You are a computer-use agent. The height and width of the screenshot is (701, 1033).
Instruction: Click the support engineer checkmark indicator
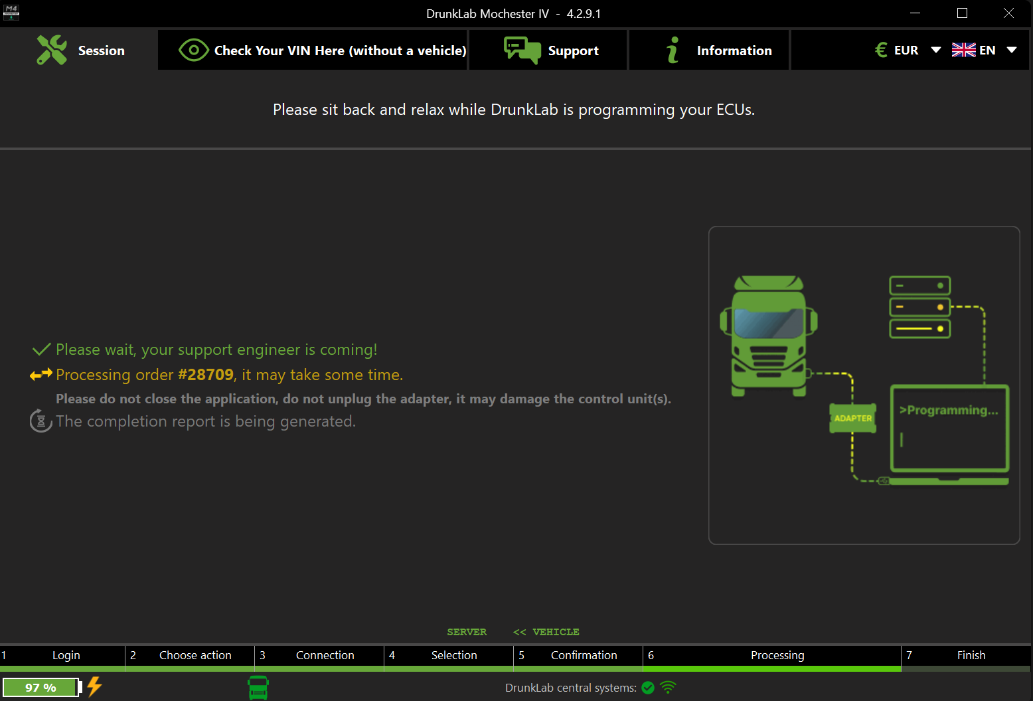[x=40, y=349]
